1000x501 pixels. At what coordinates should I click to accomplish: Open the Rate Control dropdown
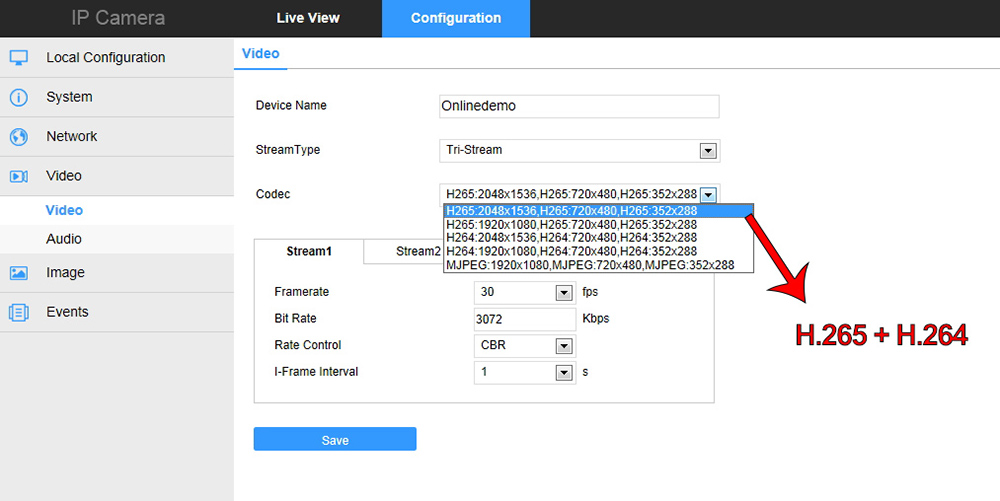click(563, 346)
